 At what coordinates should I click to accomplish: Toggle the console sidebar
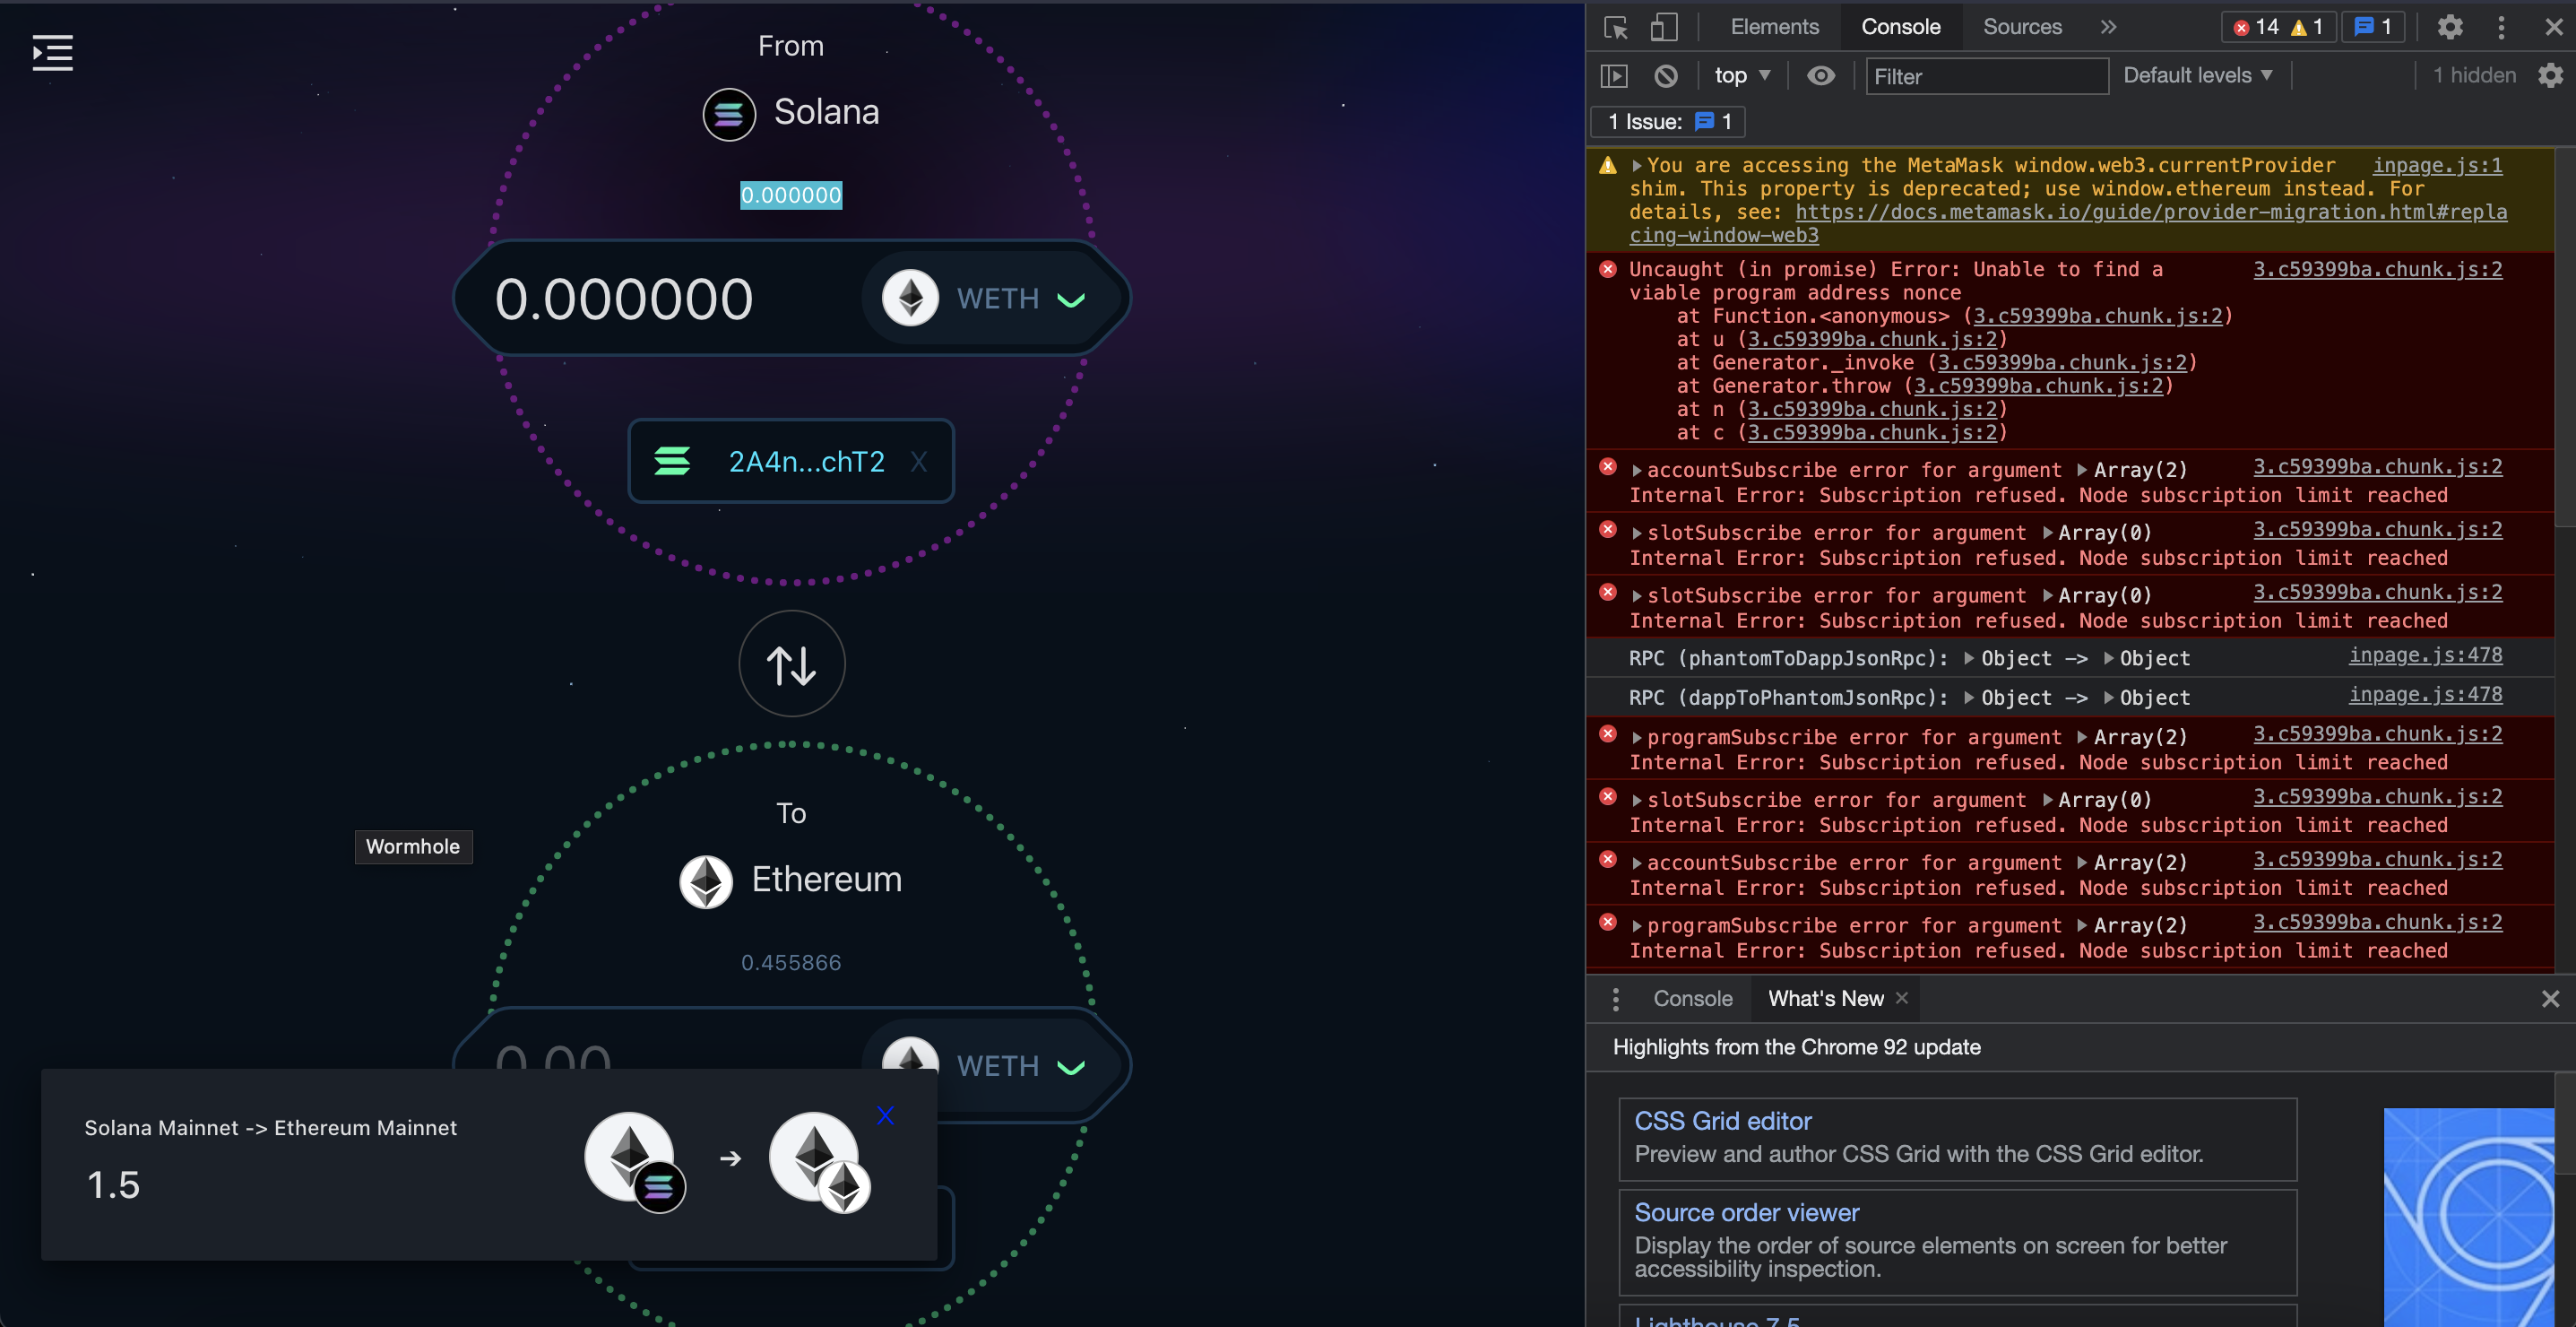[x=1617, y=75]
